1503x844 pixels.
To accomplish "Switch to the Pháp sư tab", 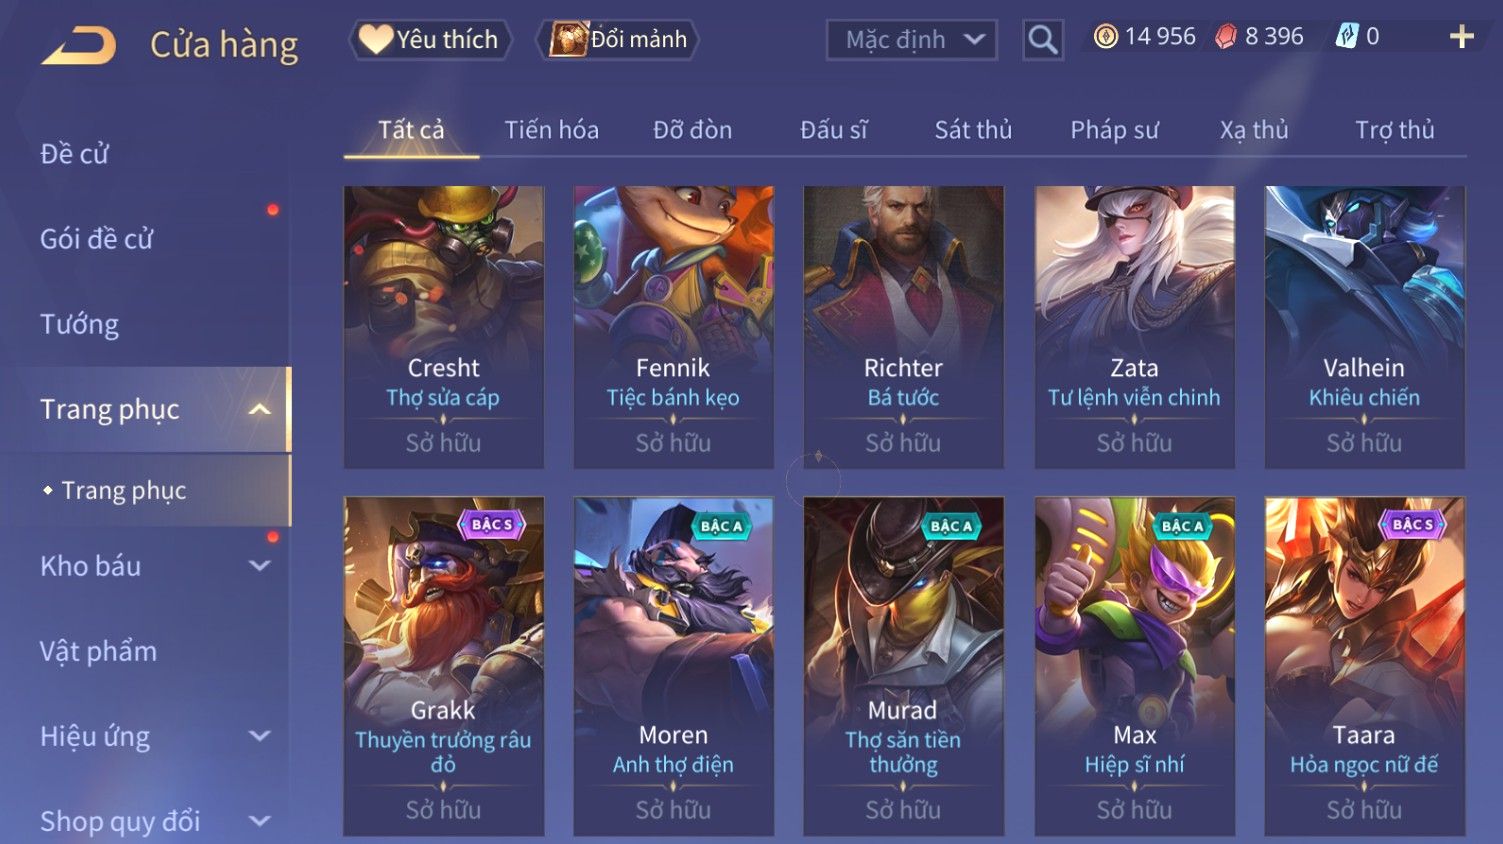I will pos(1114,130).
